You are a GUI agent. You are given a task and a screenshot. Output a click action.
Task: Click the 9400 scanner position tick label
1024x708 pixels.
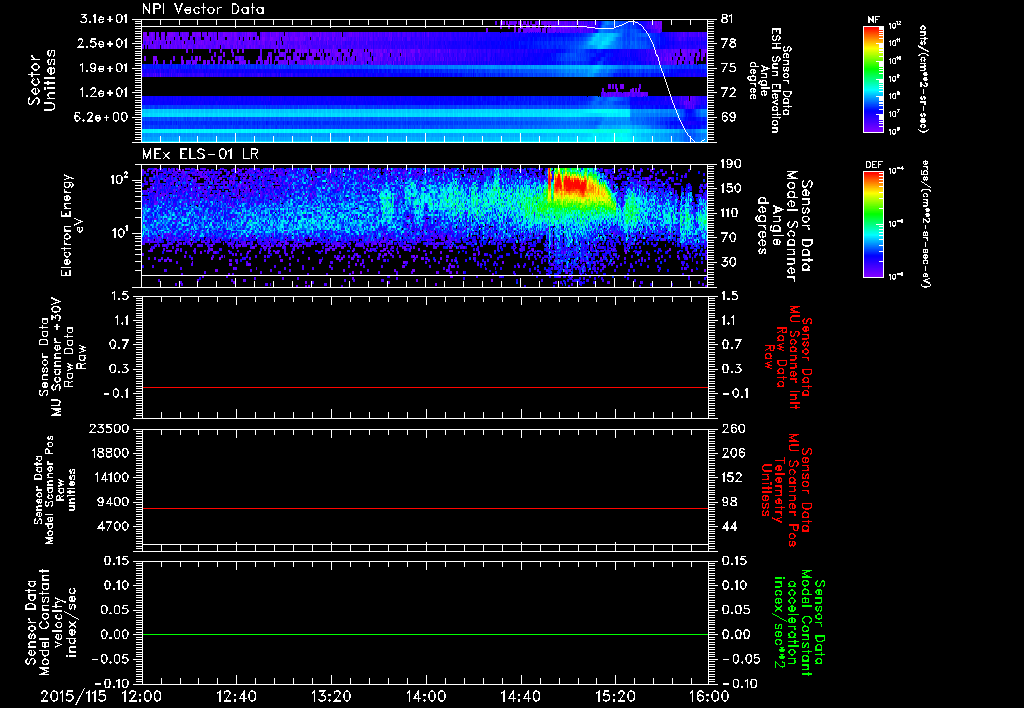tap(112, 502)
